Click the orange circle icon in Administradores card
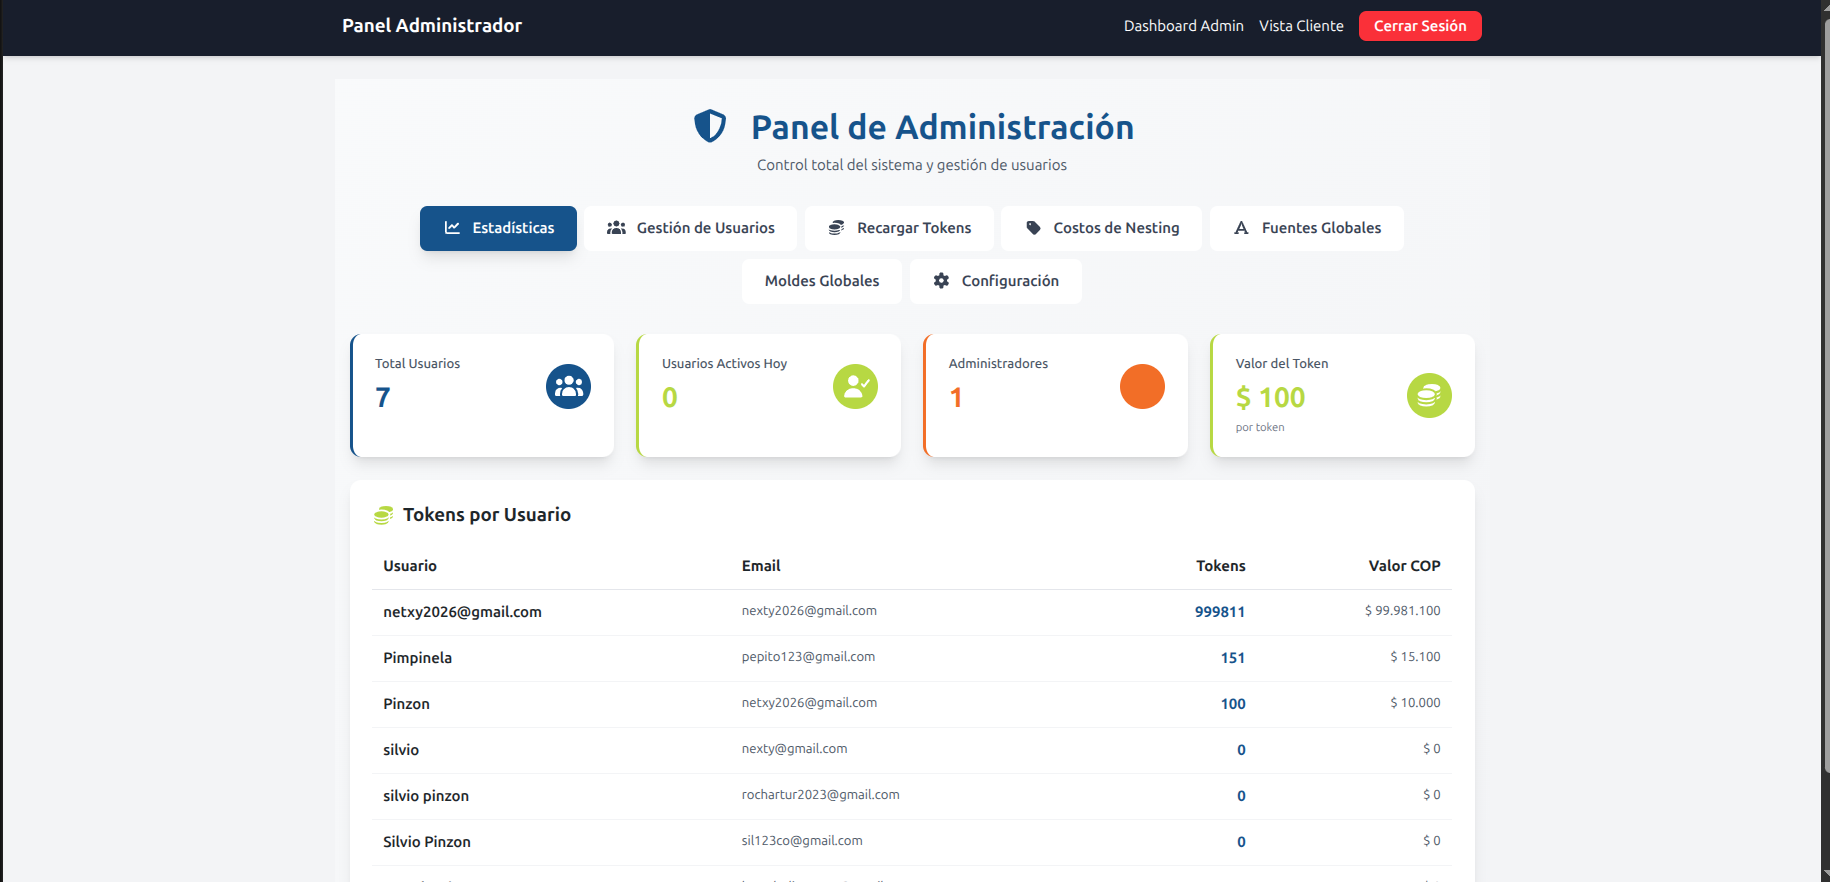Viewport: 1830px width, 882px height. click(x=1142, y=386)
